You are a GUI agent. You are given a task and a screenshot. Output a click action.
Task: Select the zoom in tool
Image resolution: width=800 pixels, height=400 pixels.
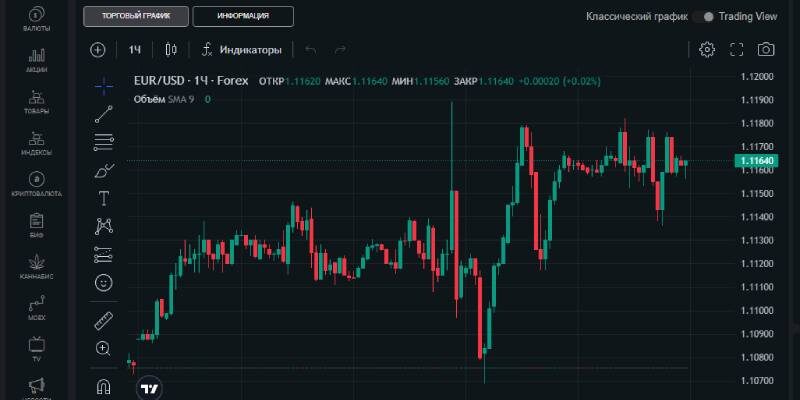[x=104, y=348]
